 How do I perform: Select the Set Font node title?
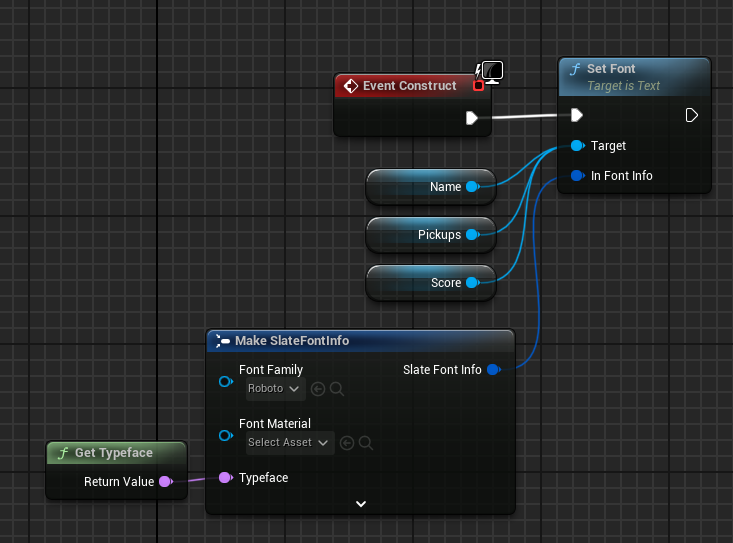coord(611,69)
